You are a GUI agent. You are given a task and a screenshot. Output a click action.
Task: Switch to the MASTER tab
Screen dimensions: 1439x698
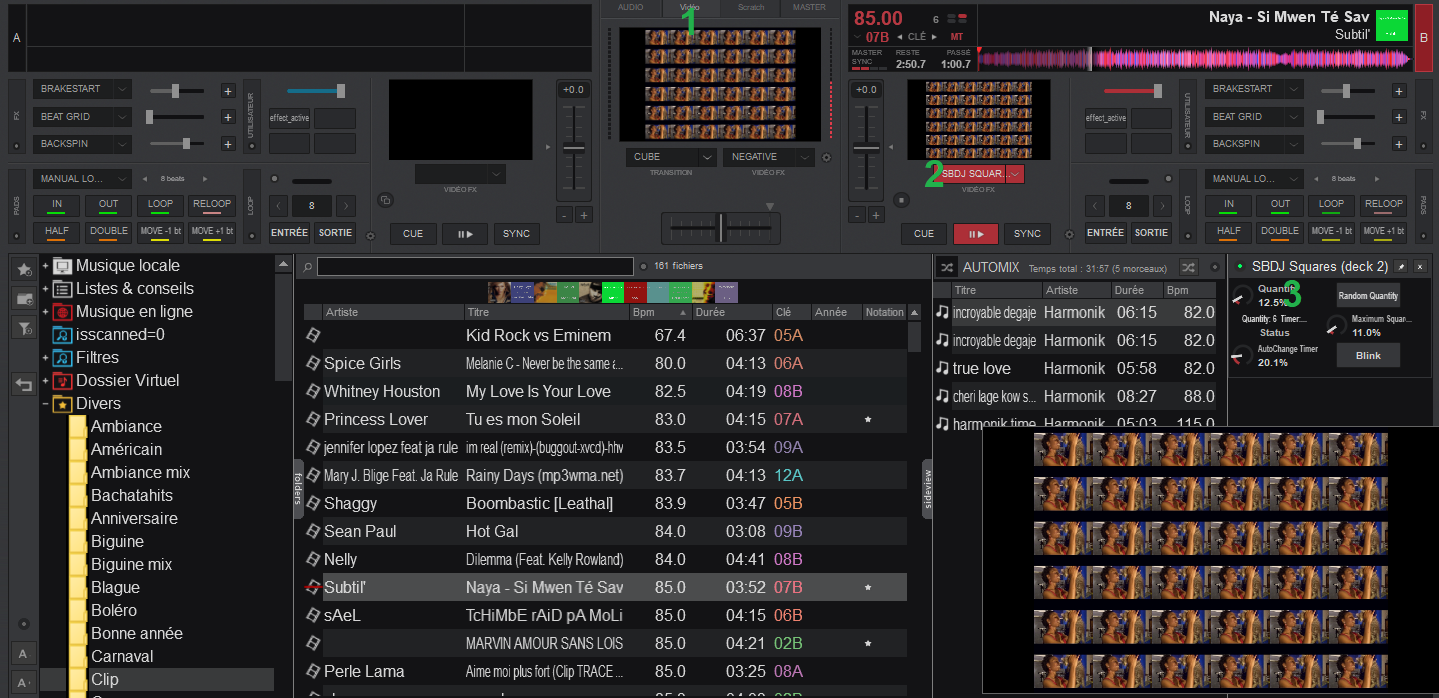tap(808, 8)
